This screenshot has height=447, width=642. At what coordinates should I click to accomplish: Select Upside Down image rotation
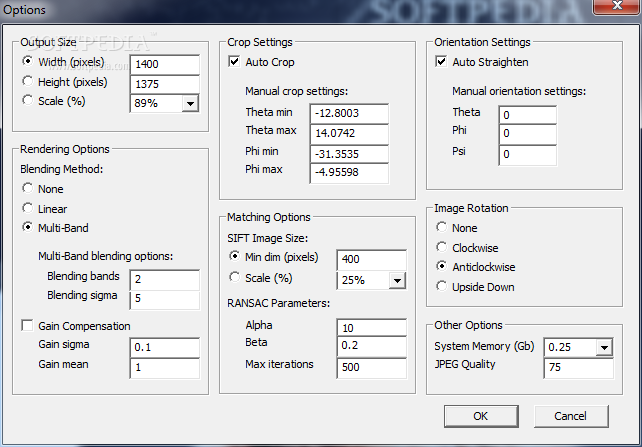point(441,286)
